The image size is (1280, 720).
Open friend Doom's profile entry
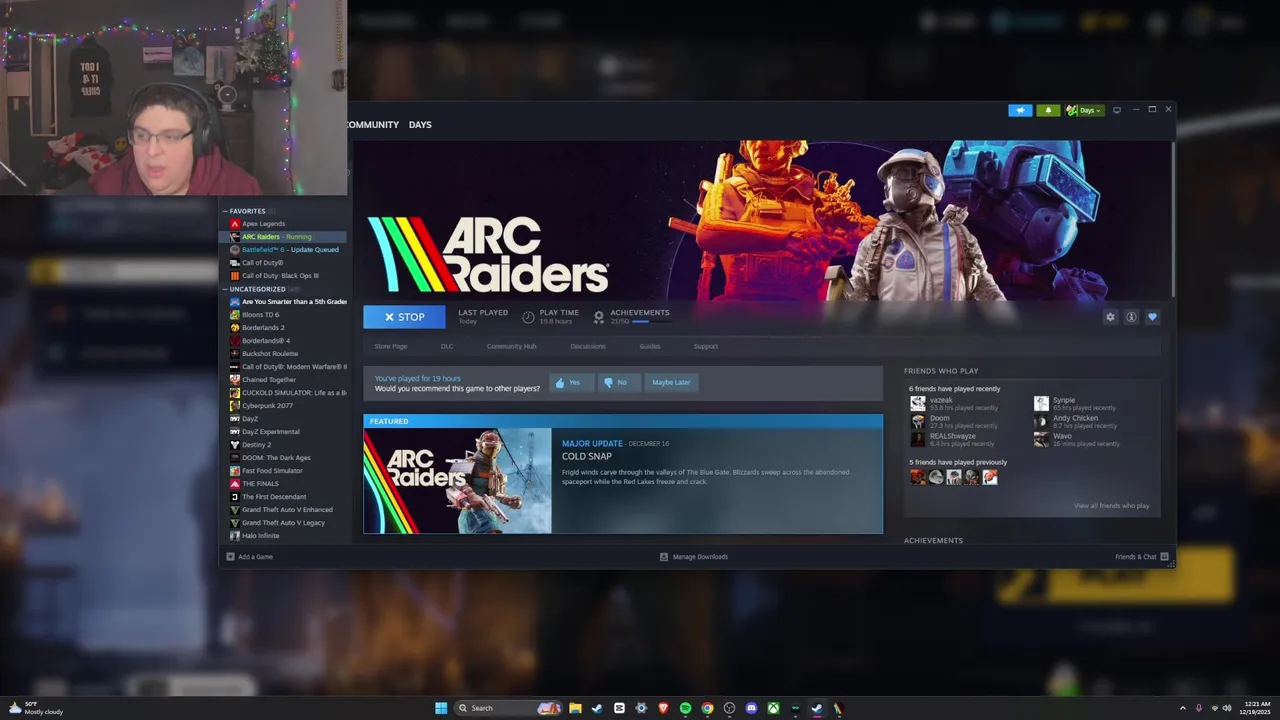pyautogui.click(x=954, y=422)
